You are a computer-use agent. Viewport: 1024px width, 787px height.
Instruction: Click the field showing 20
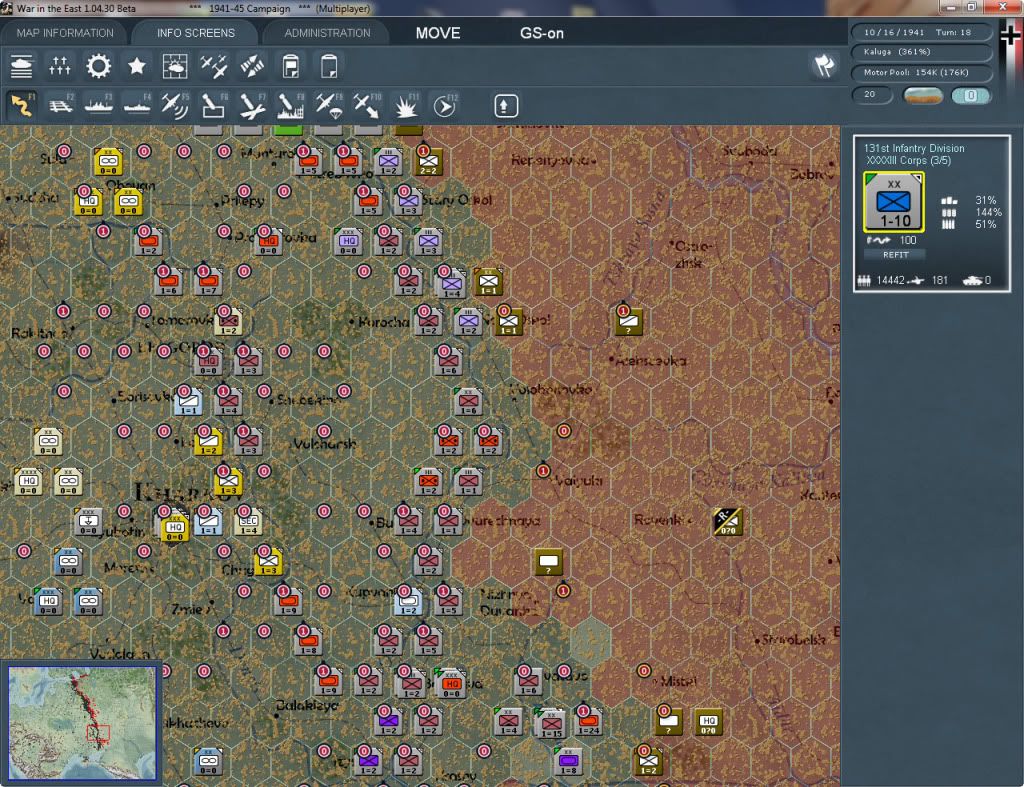tap(872, 95)
